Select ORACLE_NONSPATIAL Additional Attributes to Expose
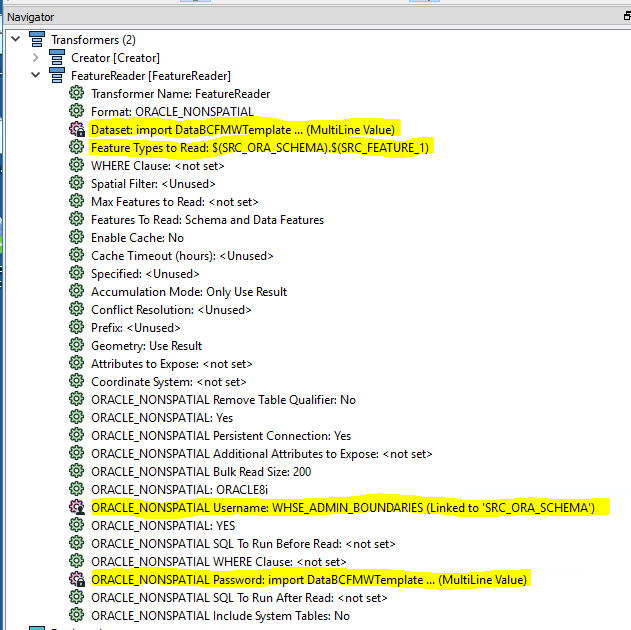The width and height of the screenshot is (631, 630). (262, 454)
